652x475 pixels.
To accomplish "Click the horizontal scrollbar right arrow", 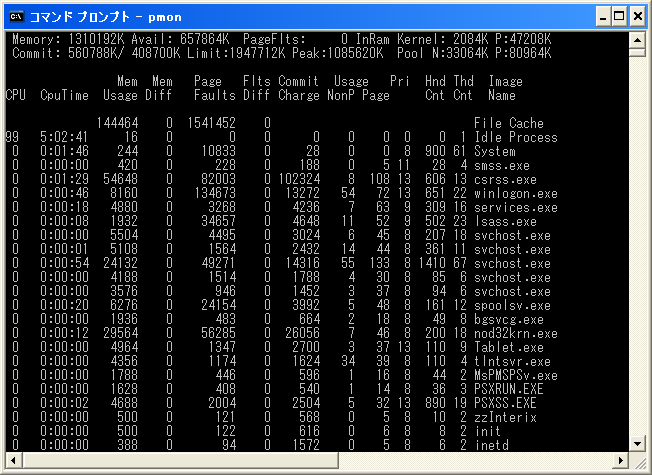I will (621, 460).
